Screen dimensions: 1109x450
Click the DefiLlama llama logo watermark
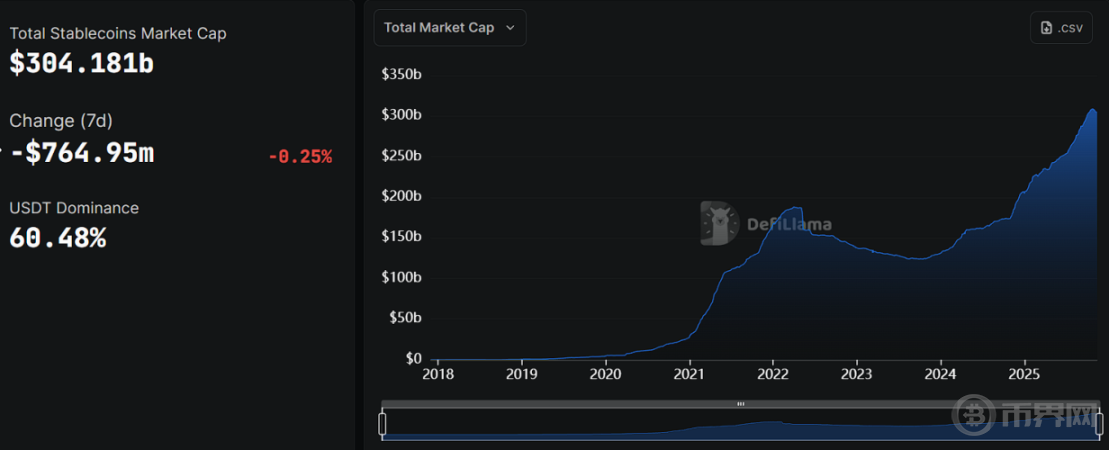[x=719, y=223]
